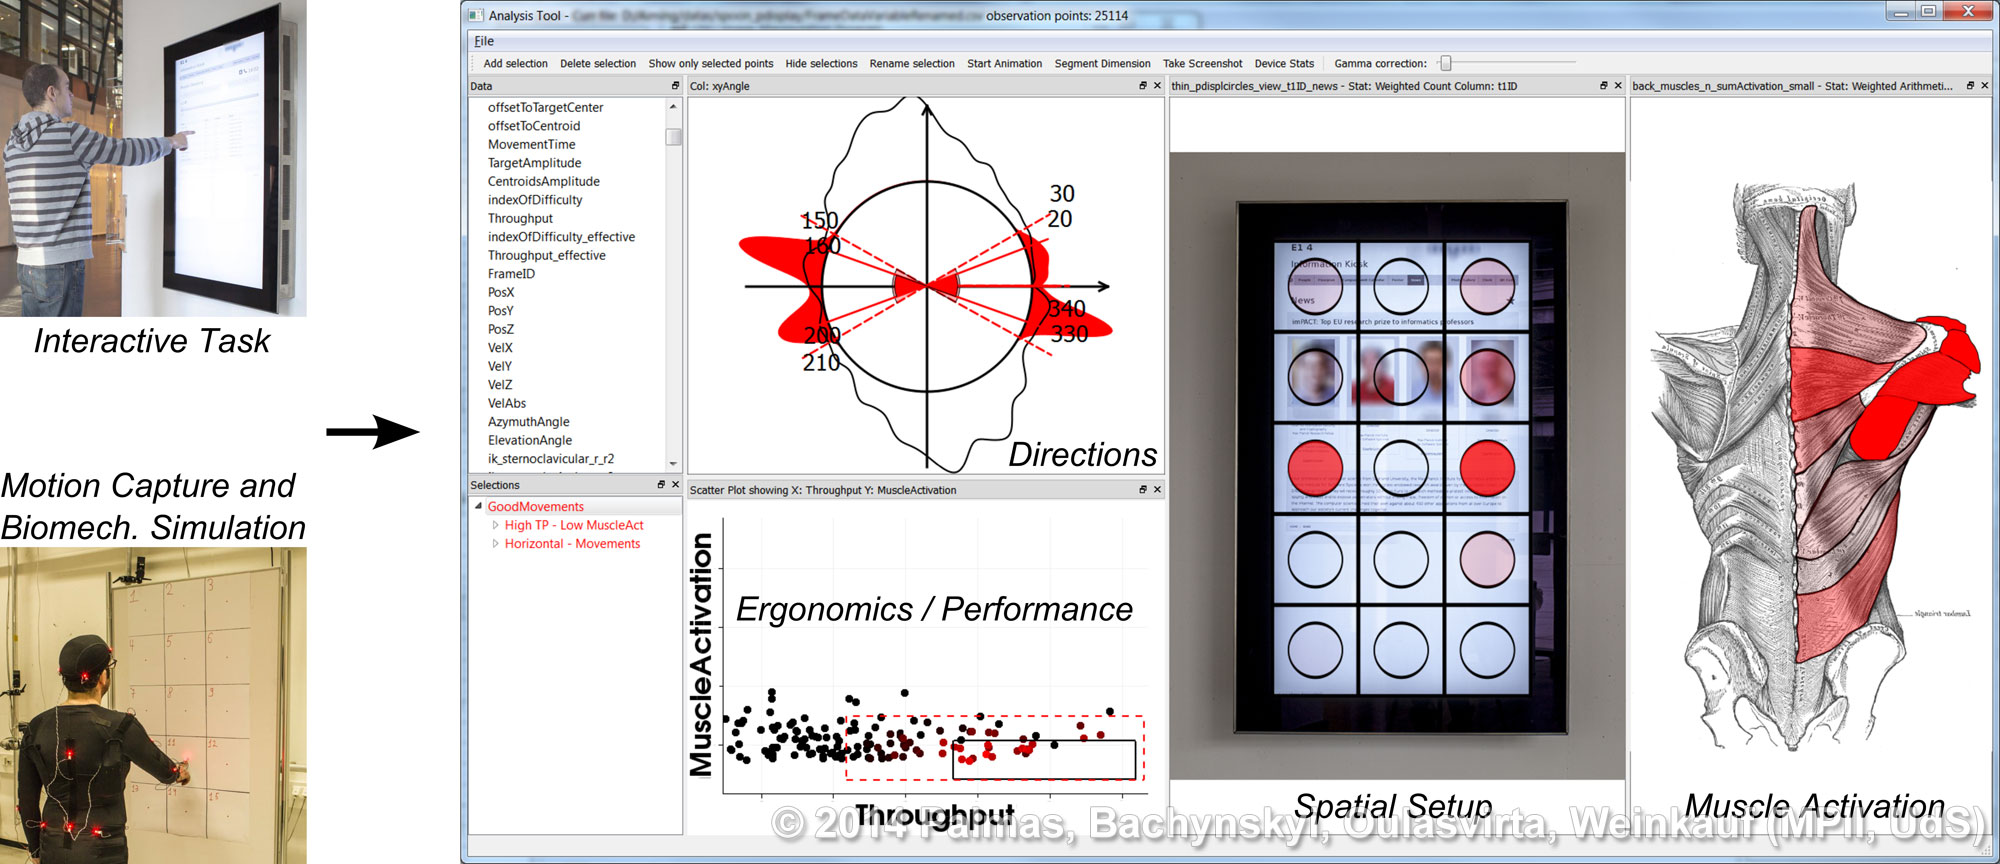2000x864 pixels.
Task: Expand the Horizontal - Movements selection
Action: [495, 544]
